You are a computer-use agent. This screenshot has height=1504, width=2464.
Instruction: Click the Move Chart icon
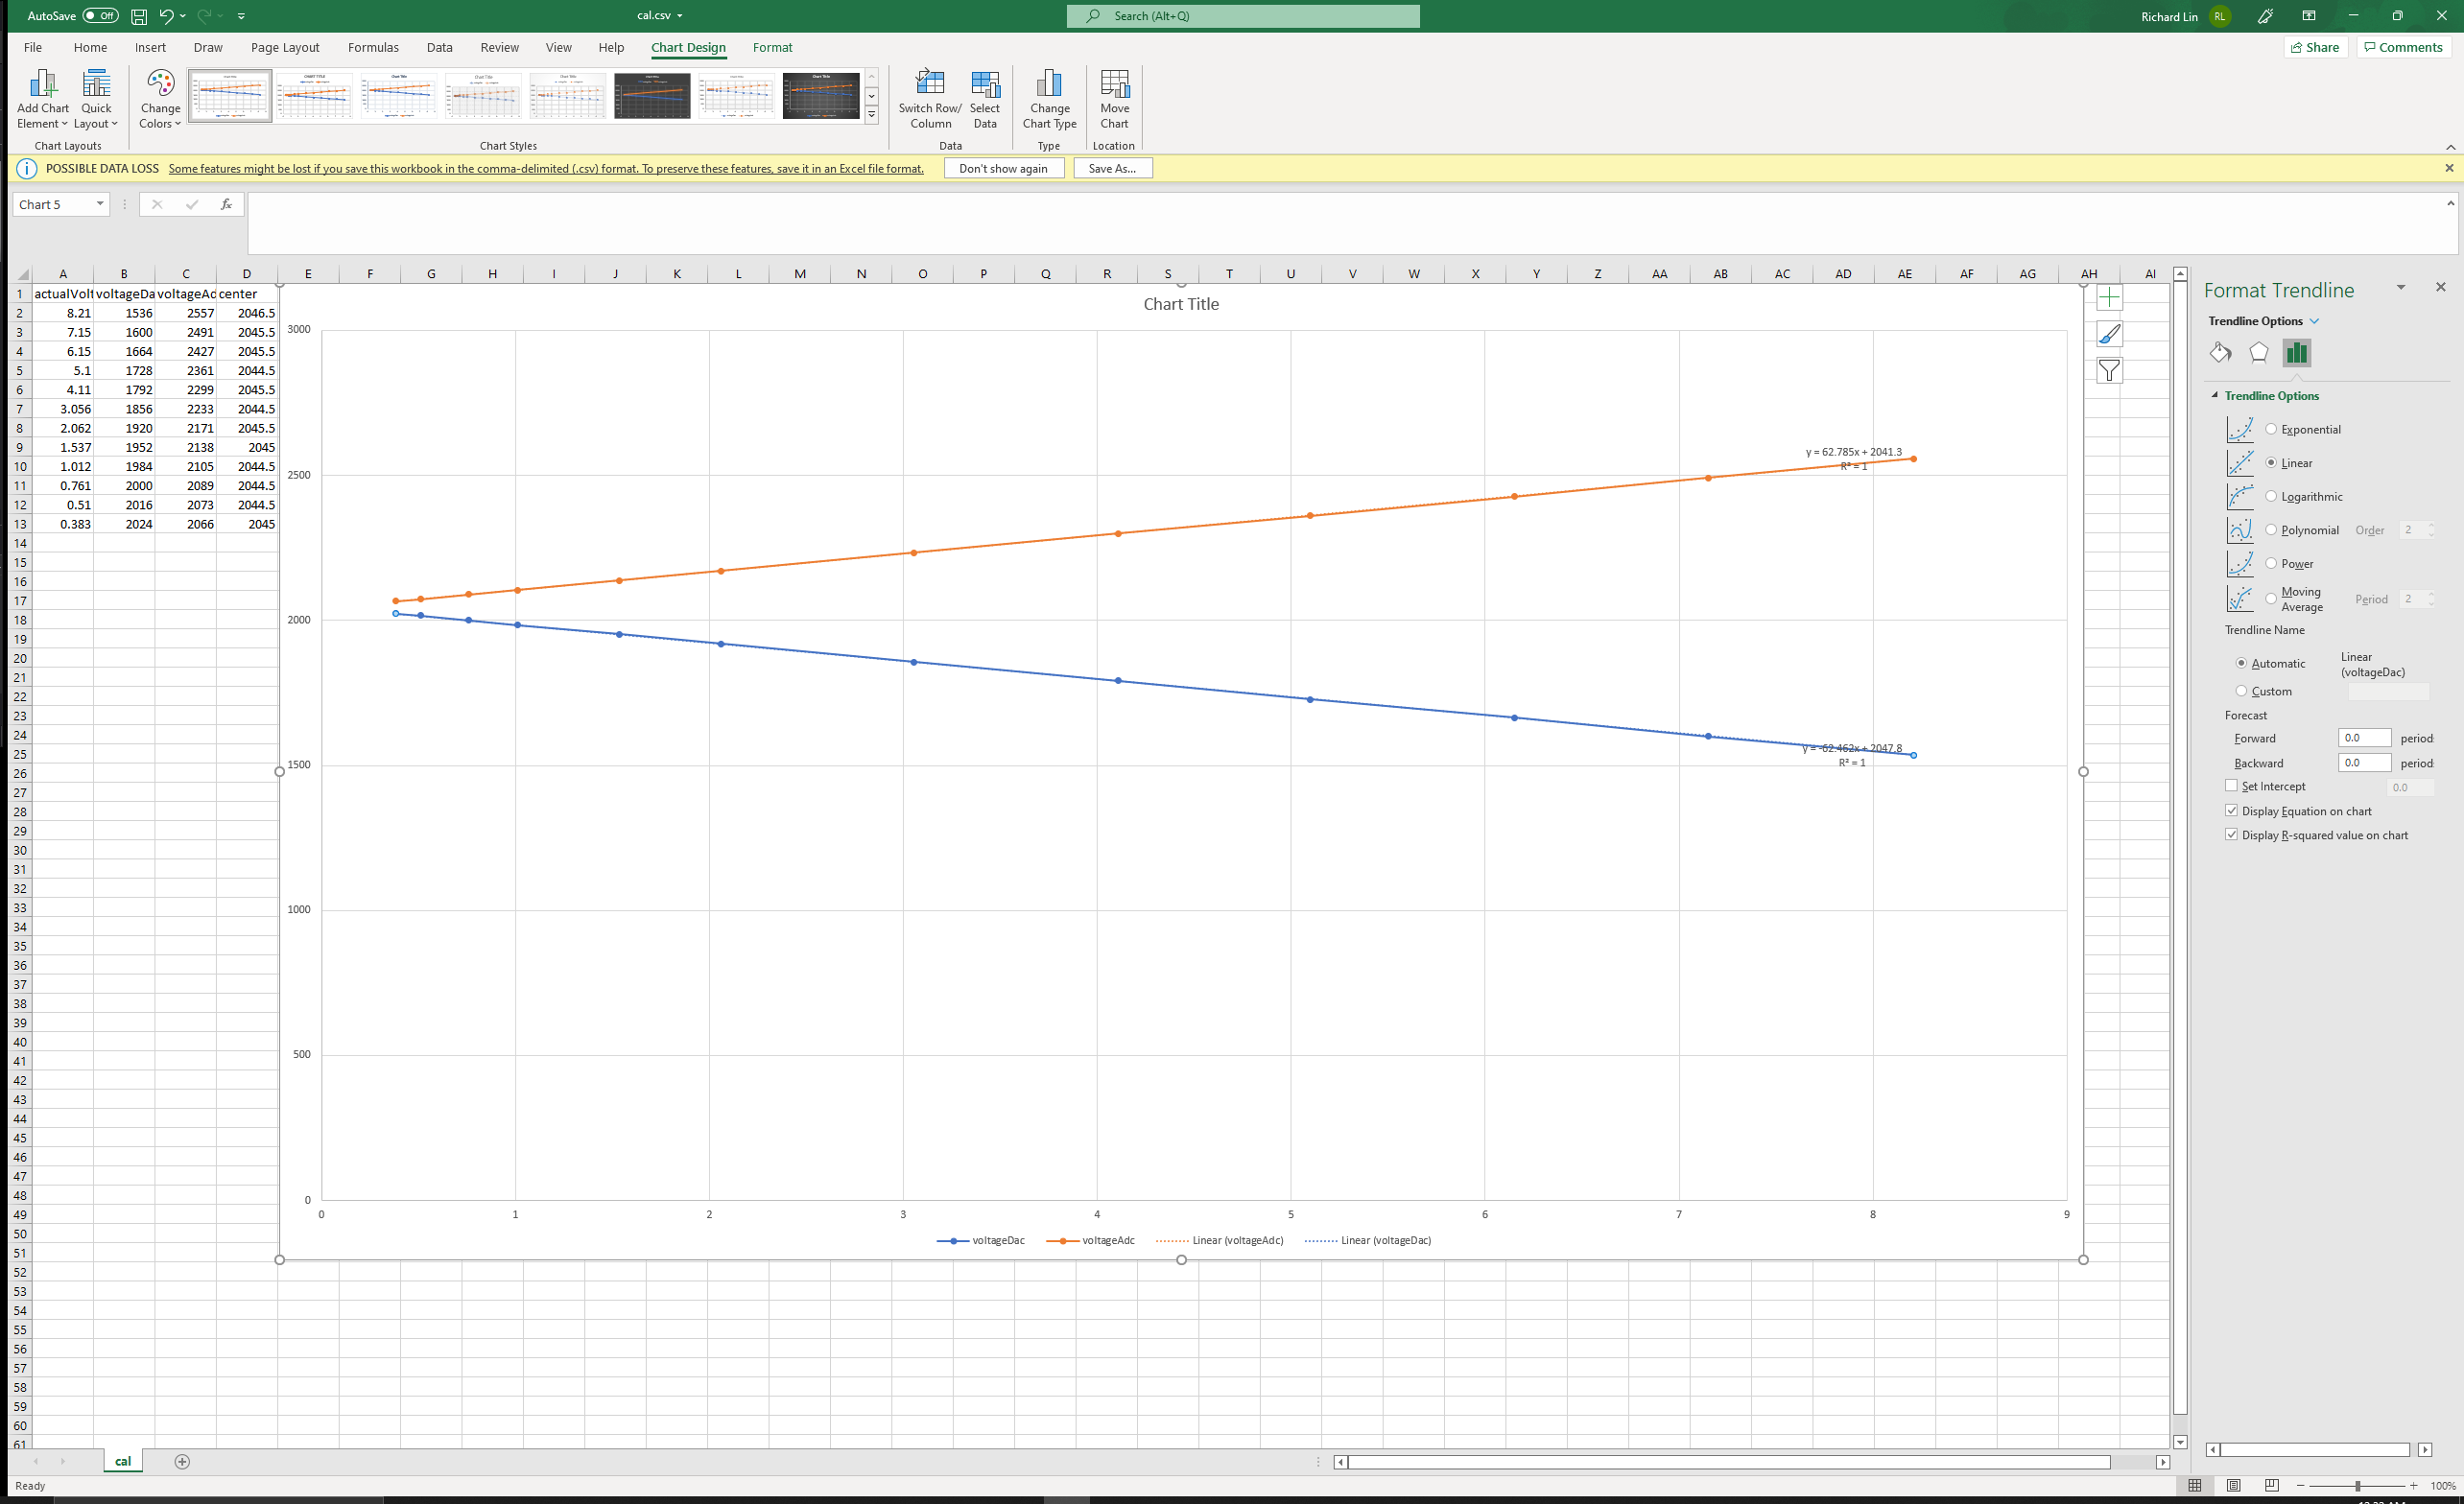[1114, 85]
